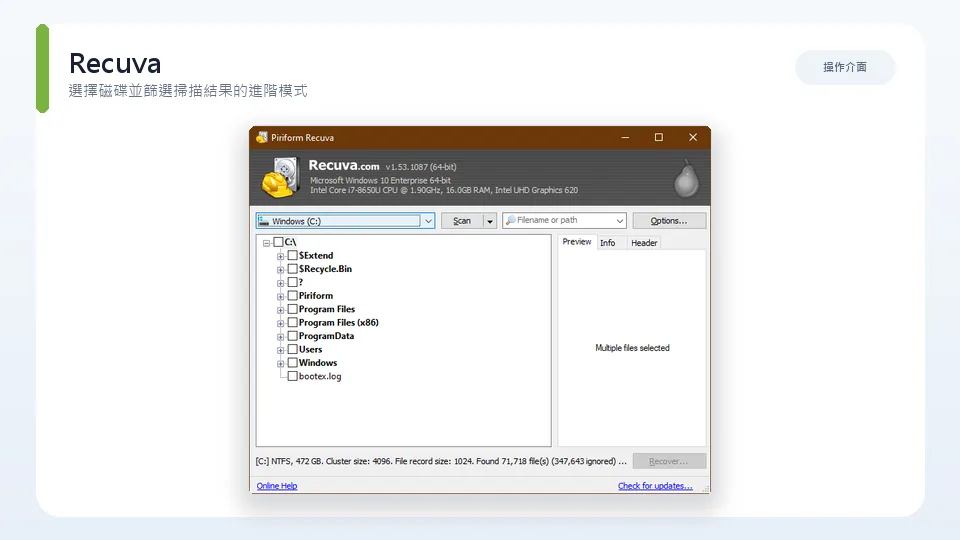Select the bootex.log file name
The width and height of the screenshot is (960, 540).
(x=320, y=377)
